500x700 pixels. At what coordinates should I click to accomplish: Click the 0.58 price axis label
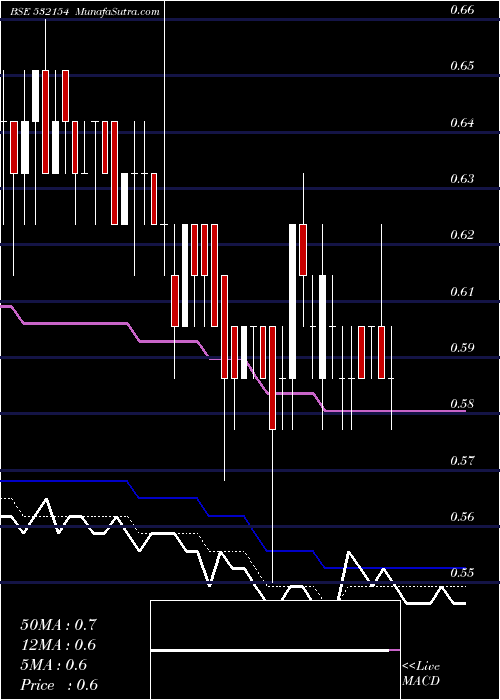pyautogui.click(x=462, y=404)
